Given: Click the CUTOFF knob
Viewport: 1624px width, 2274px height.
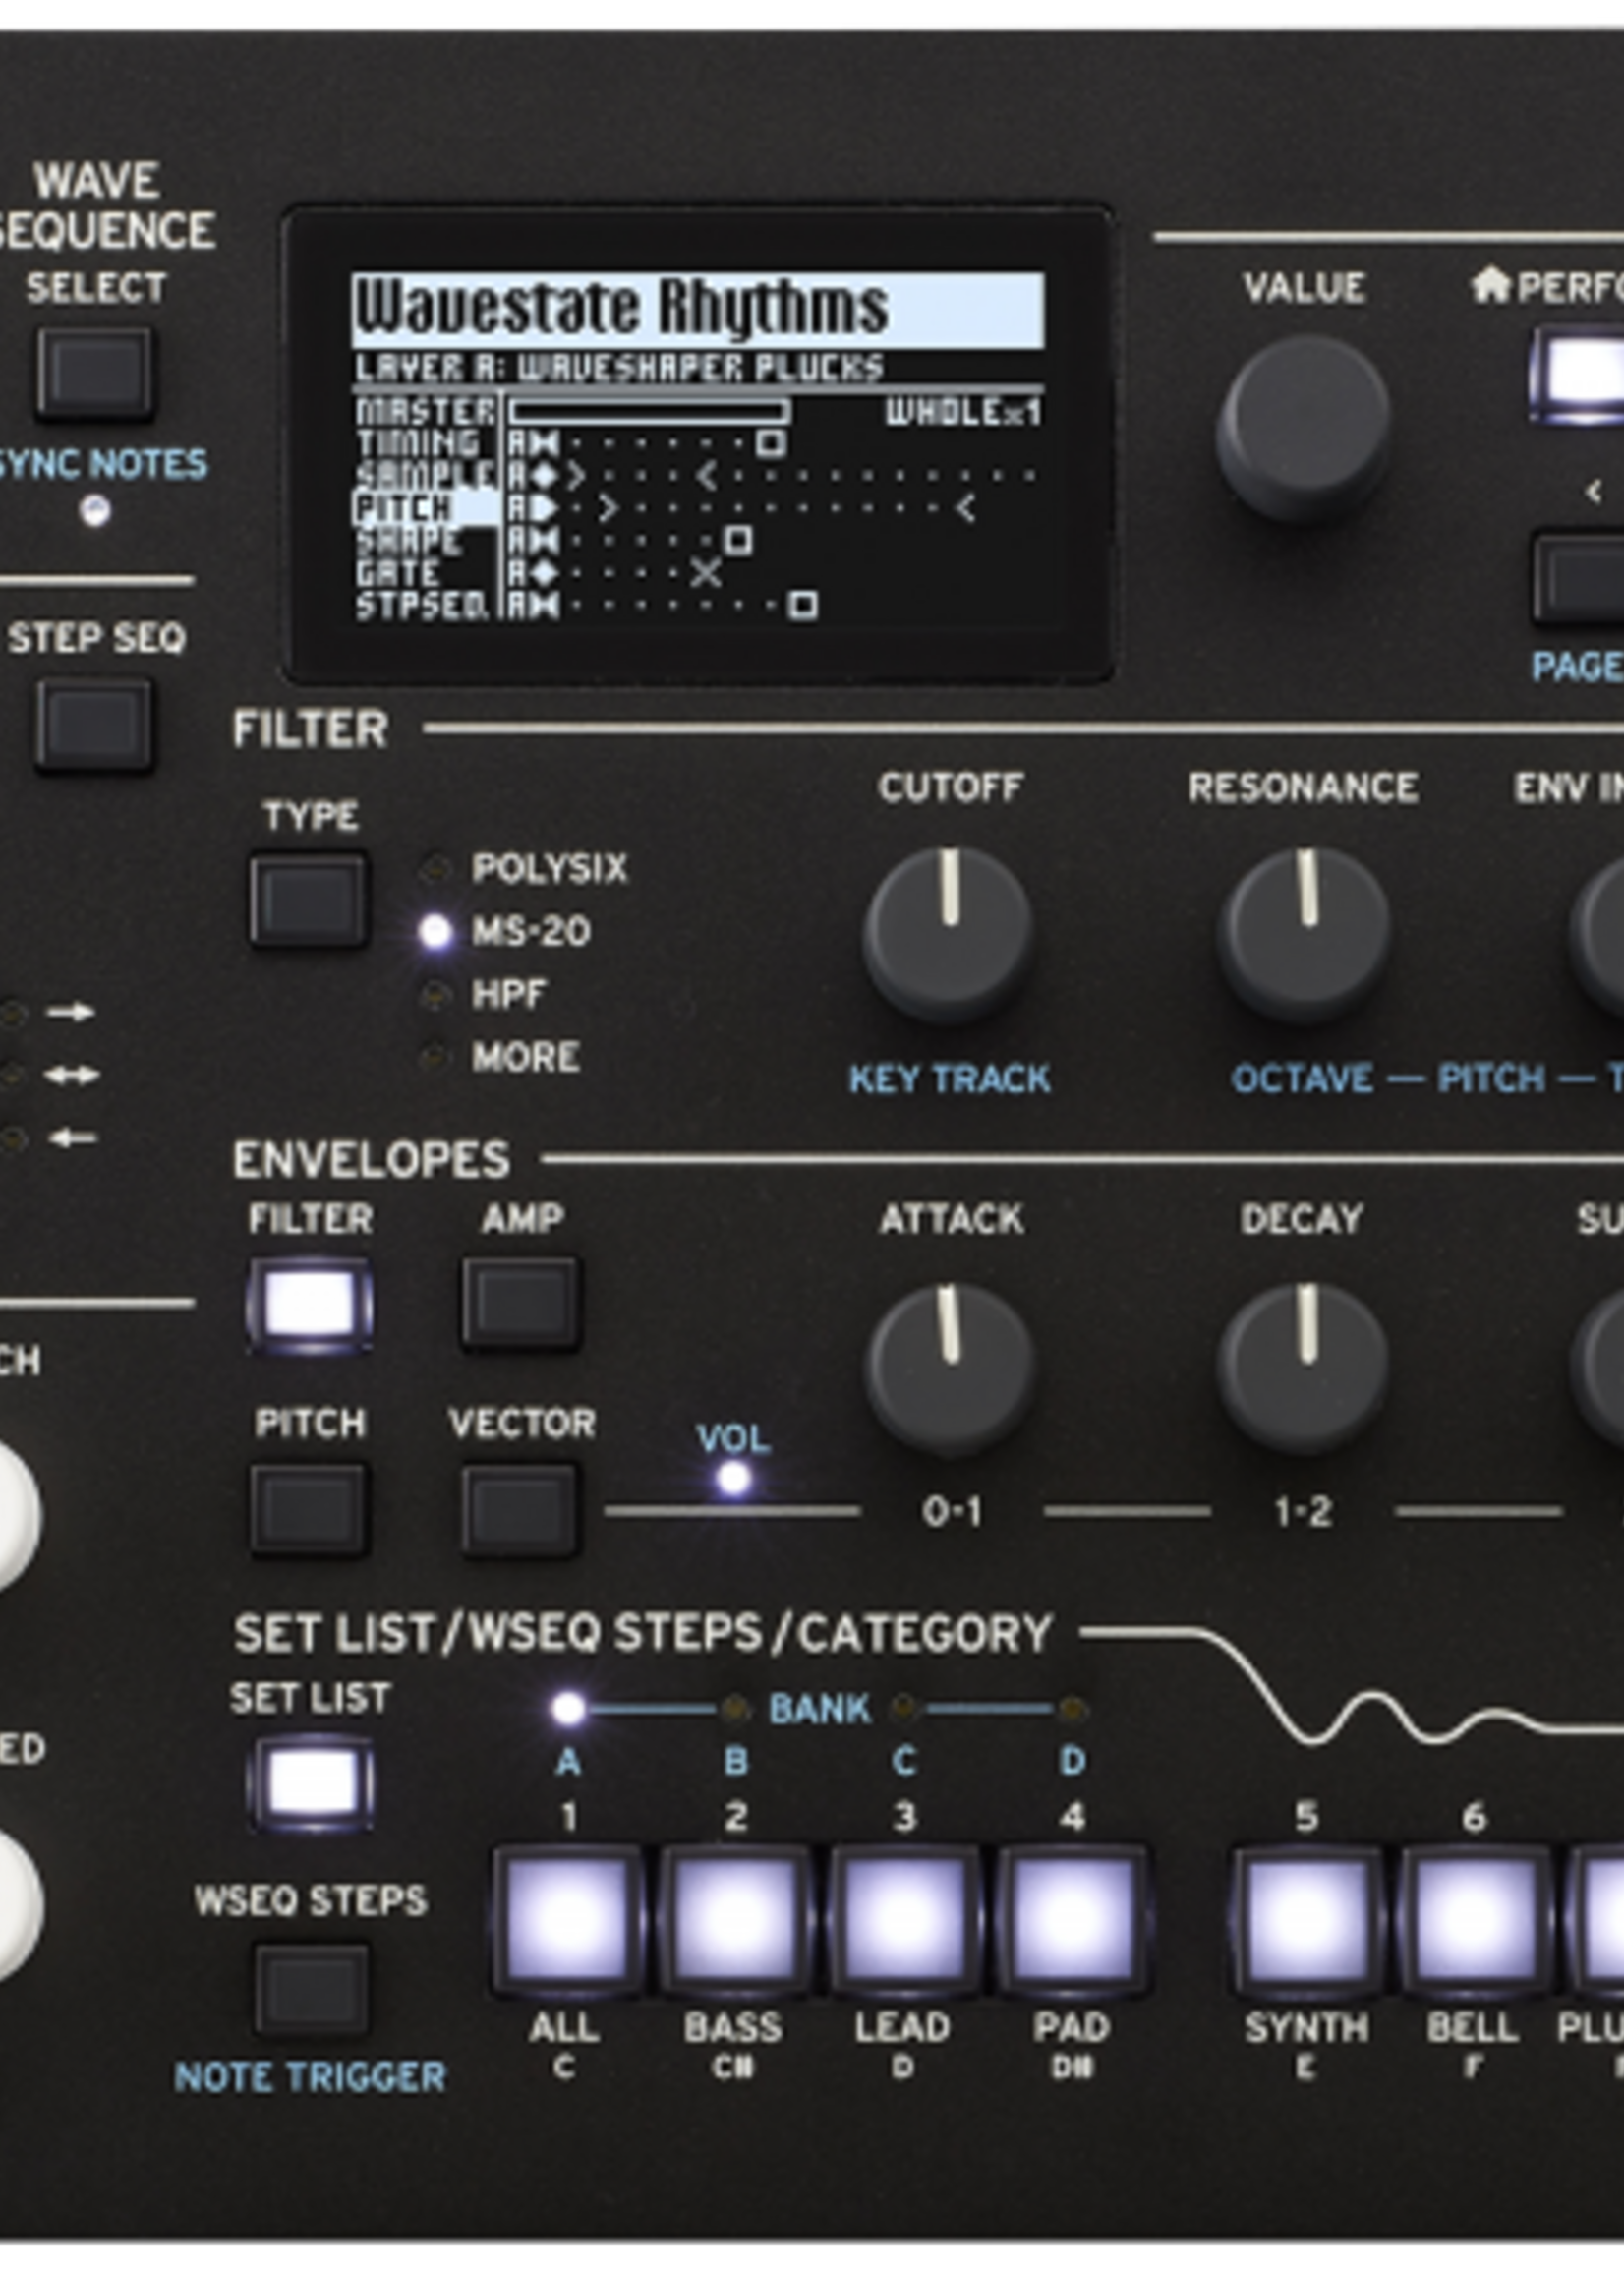Looking at the screenshot, I should (x=948, y=936).
